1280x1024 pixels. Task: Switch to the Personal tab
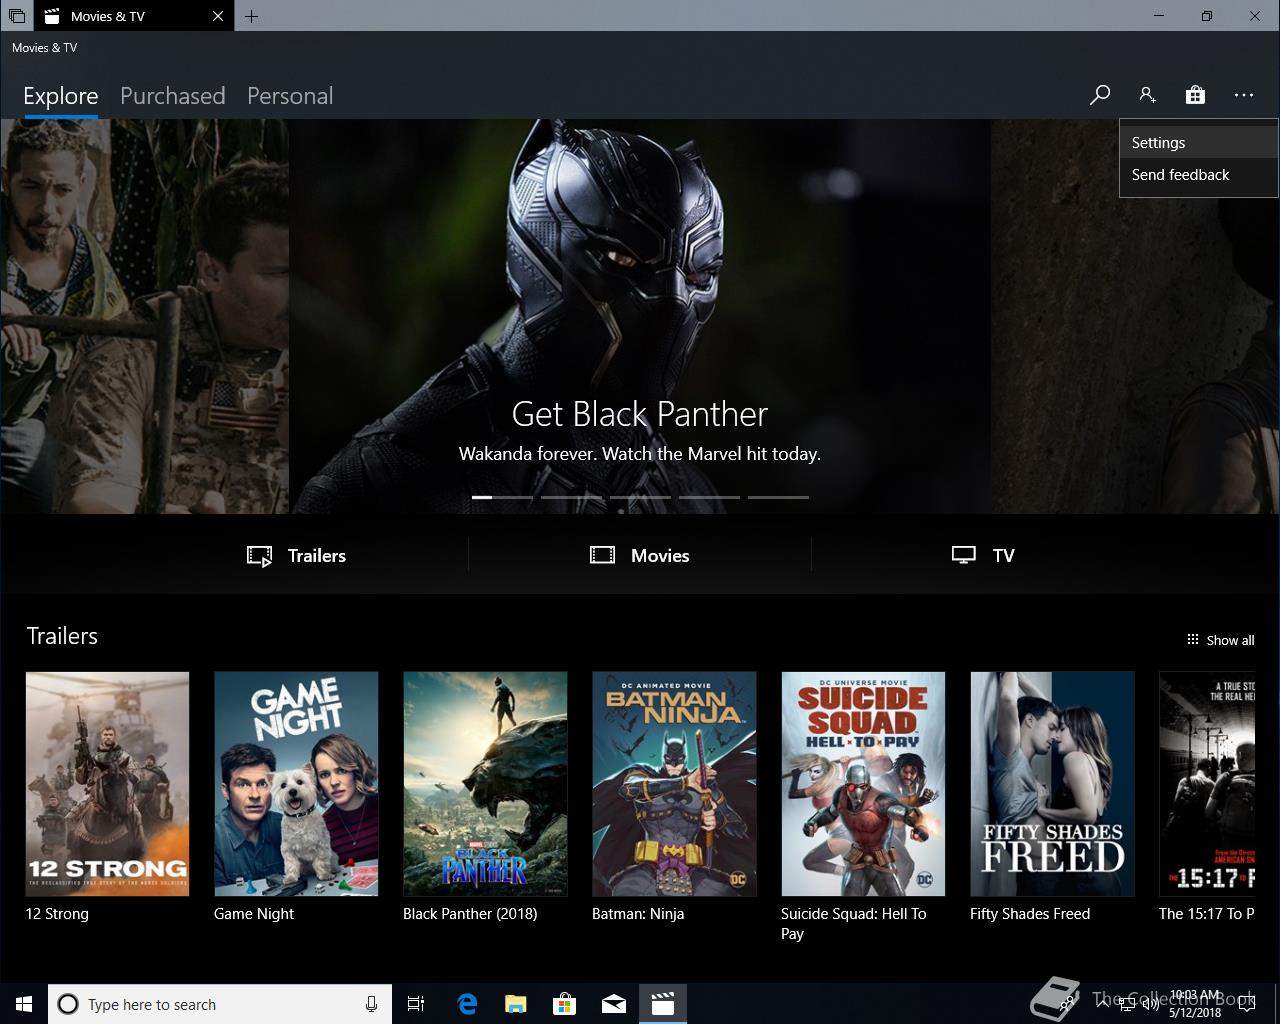(290, 96)
